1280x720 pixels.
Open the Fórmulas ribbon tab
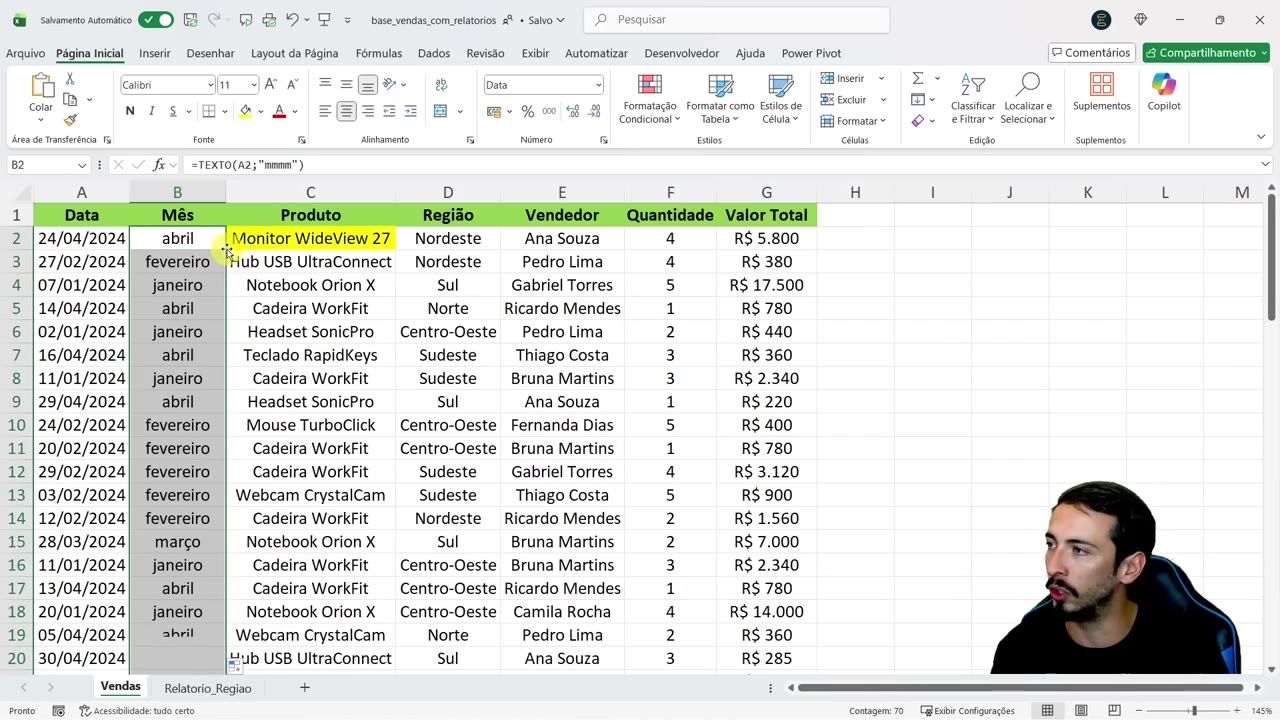click(379, 53)
